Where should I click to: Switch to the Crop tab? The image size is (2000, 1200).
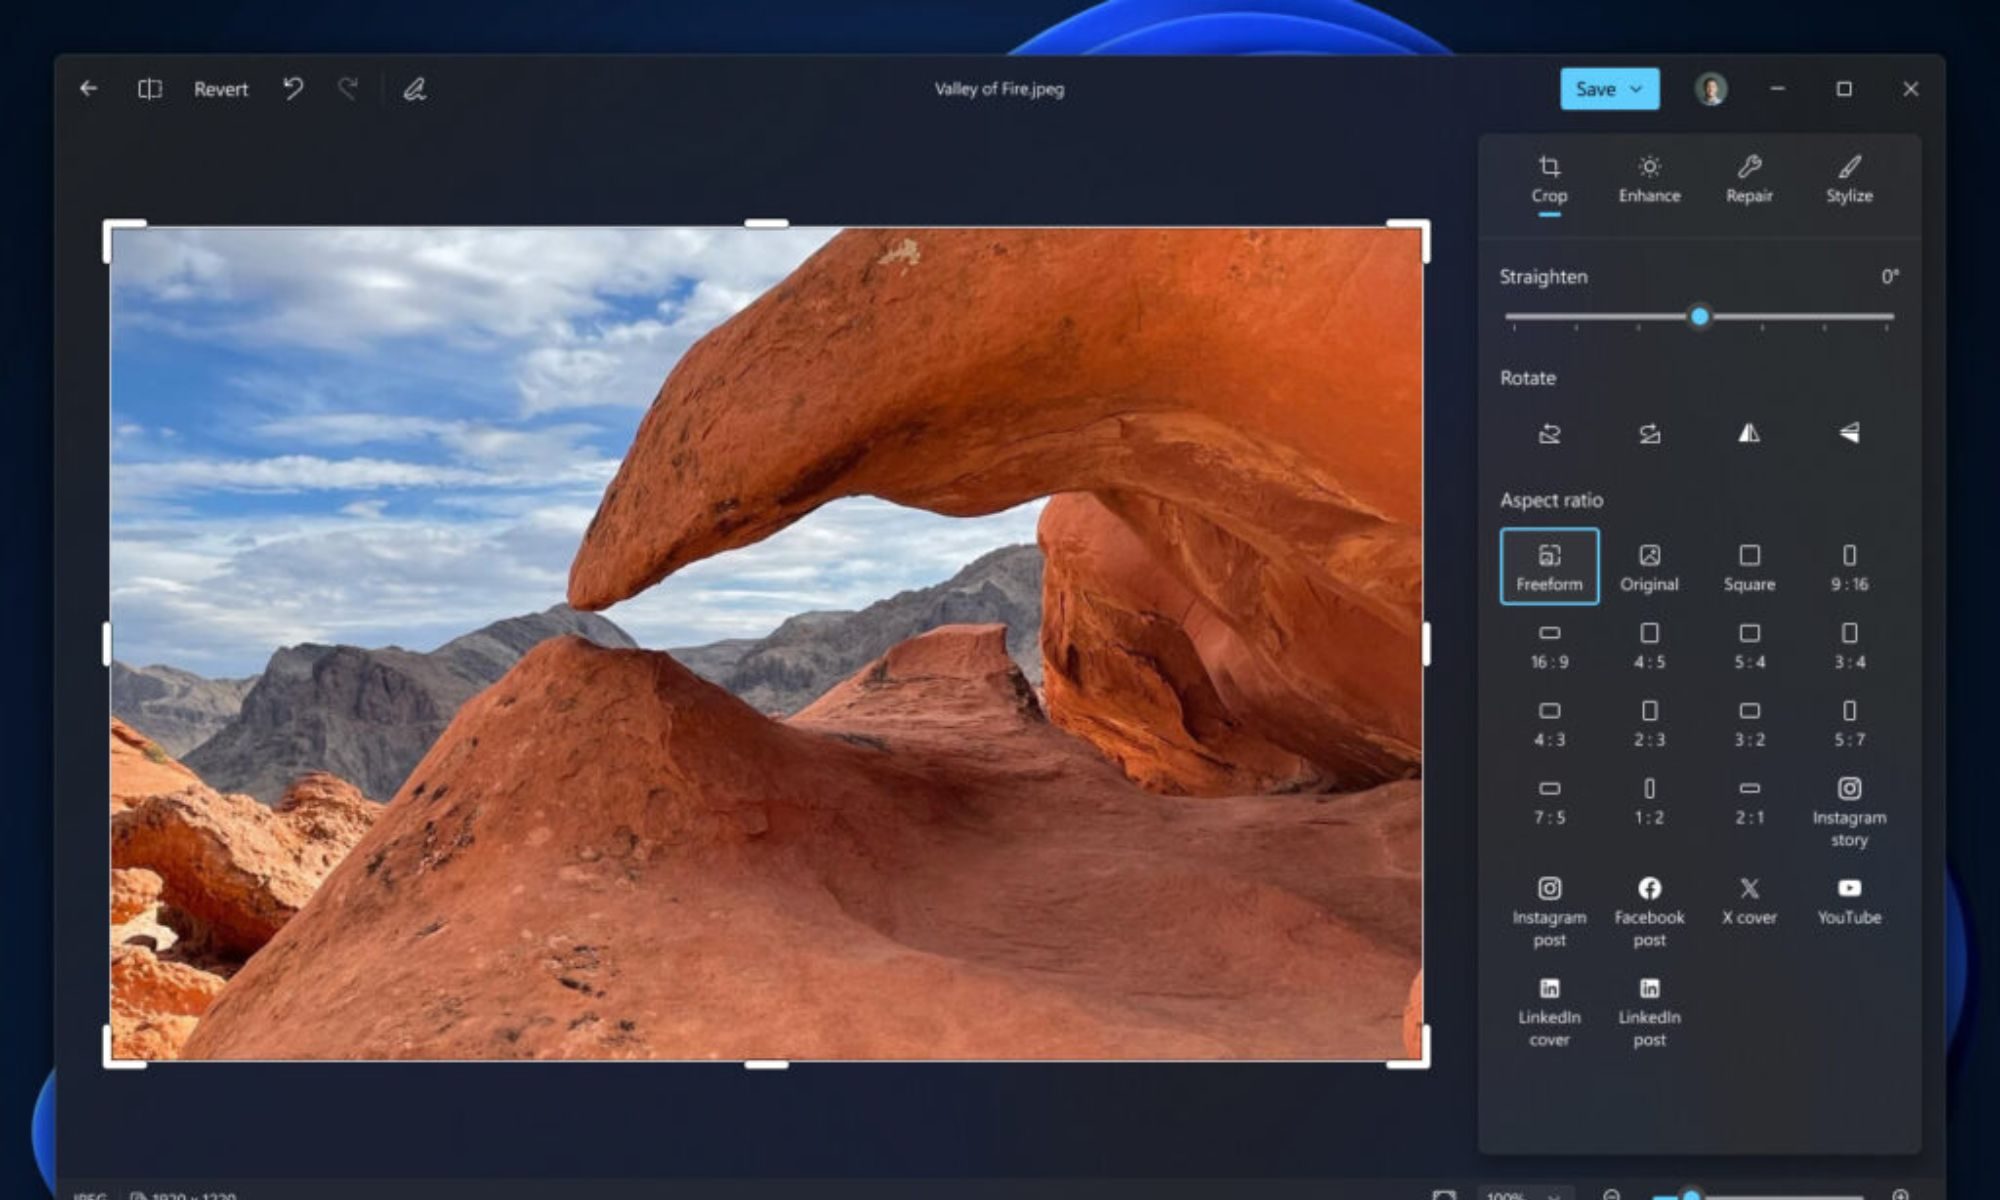coord(1549,181)
